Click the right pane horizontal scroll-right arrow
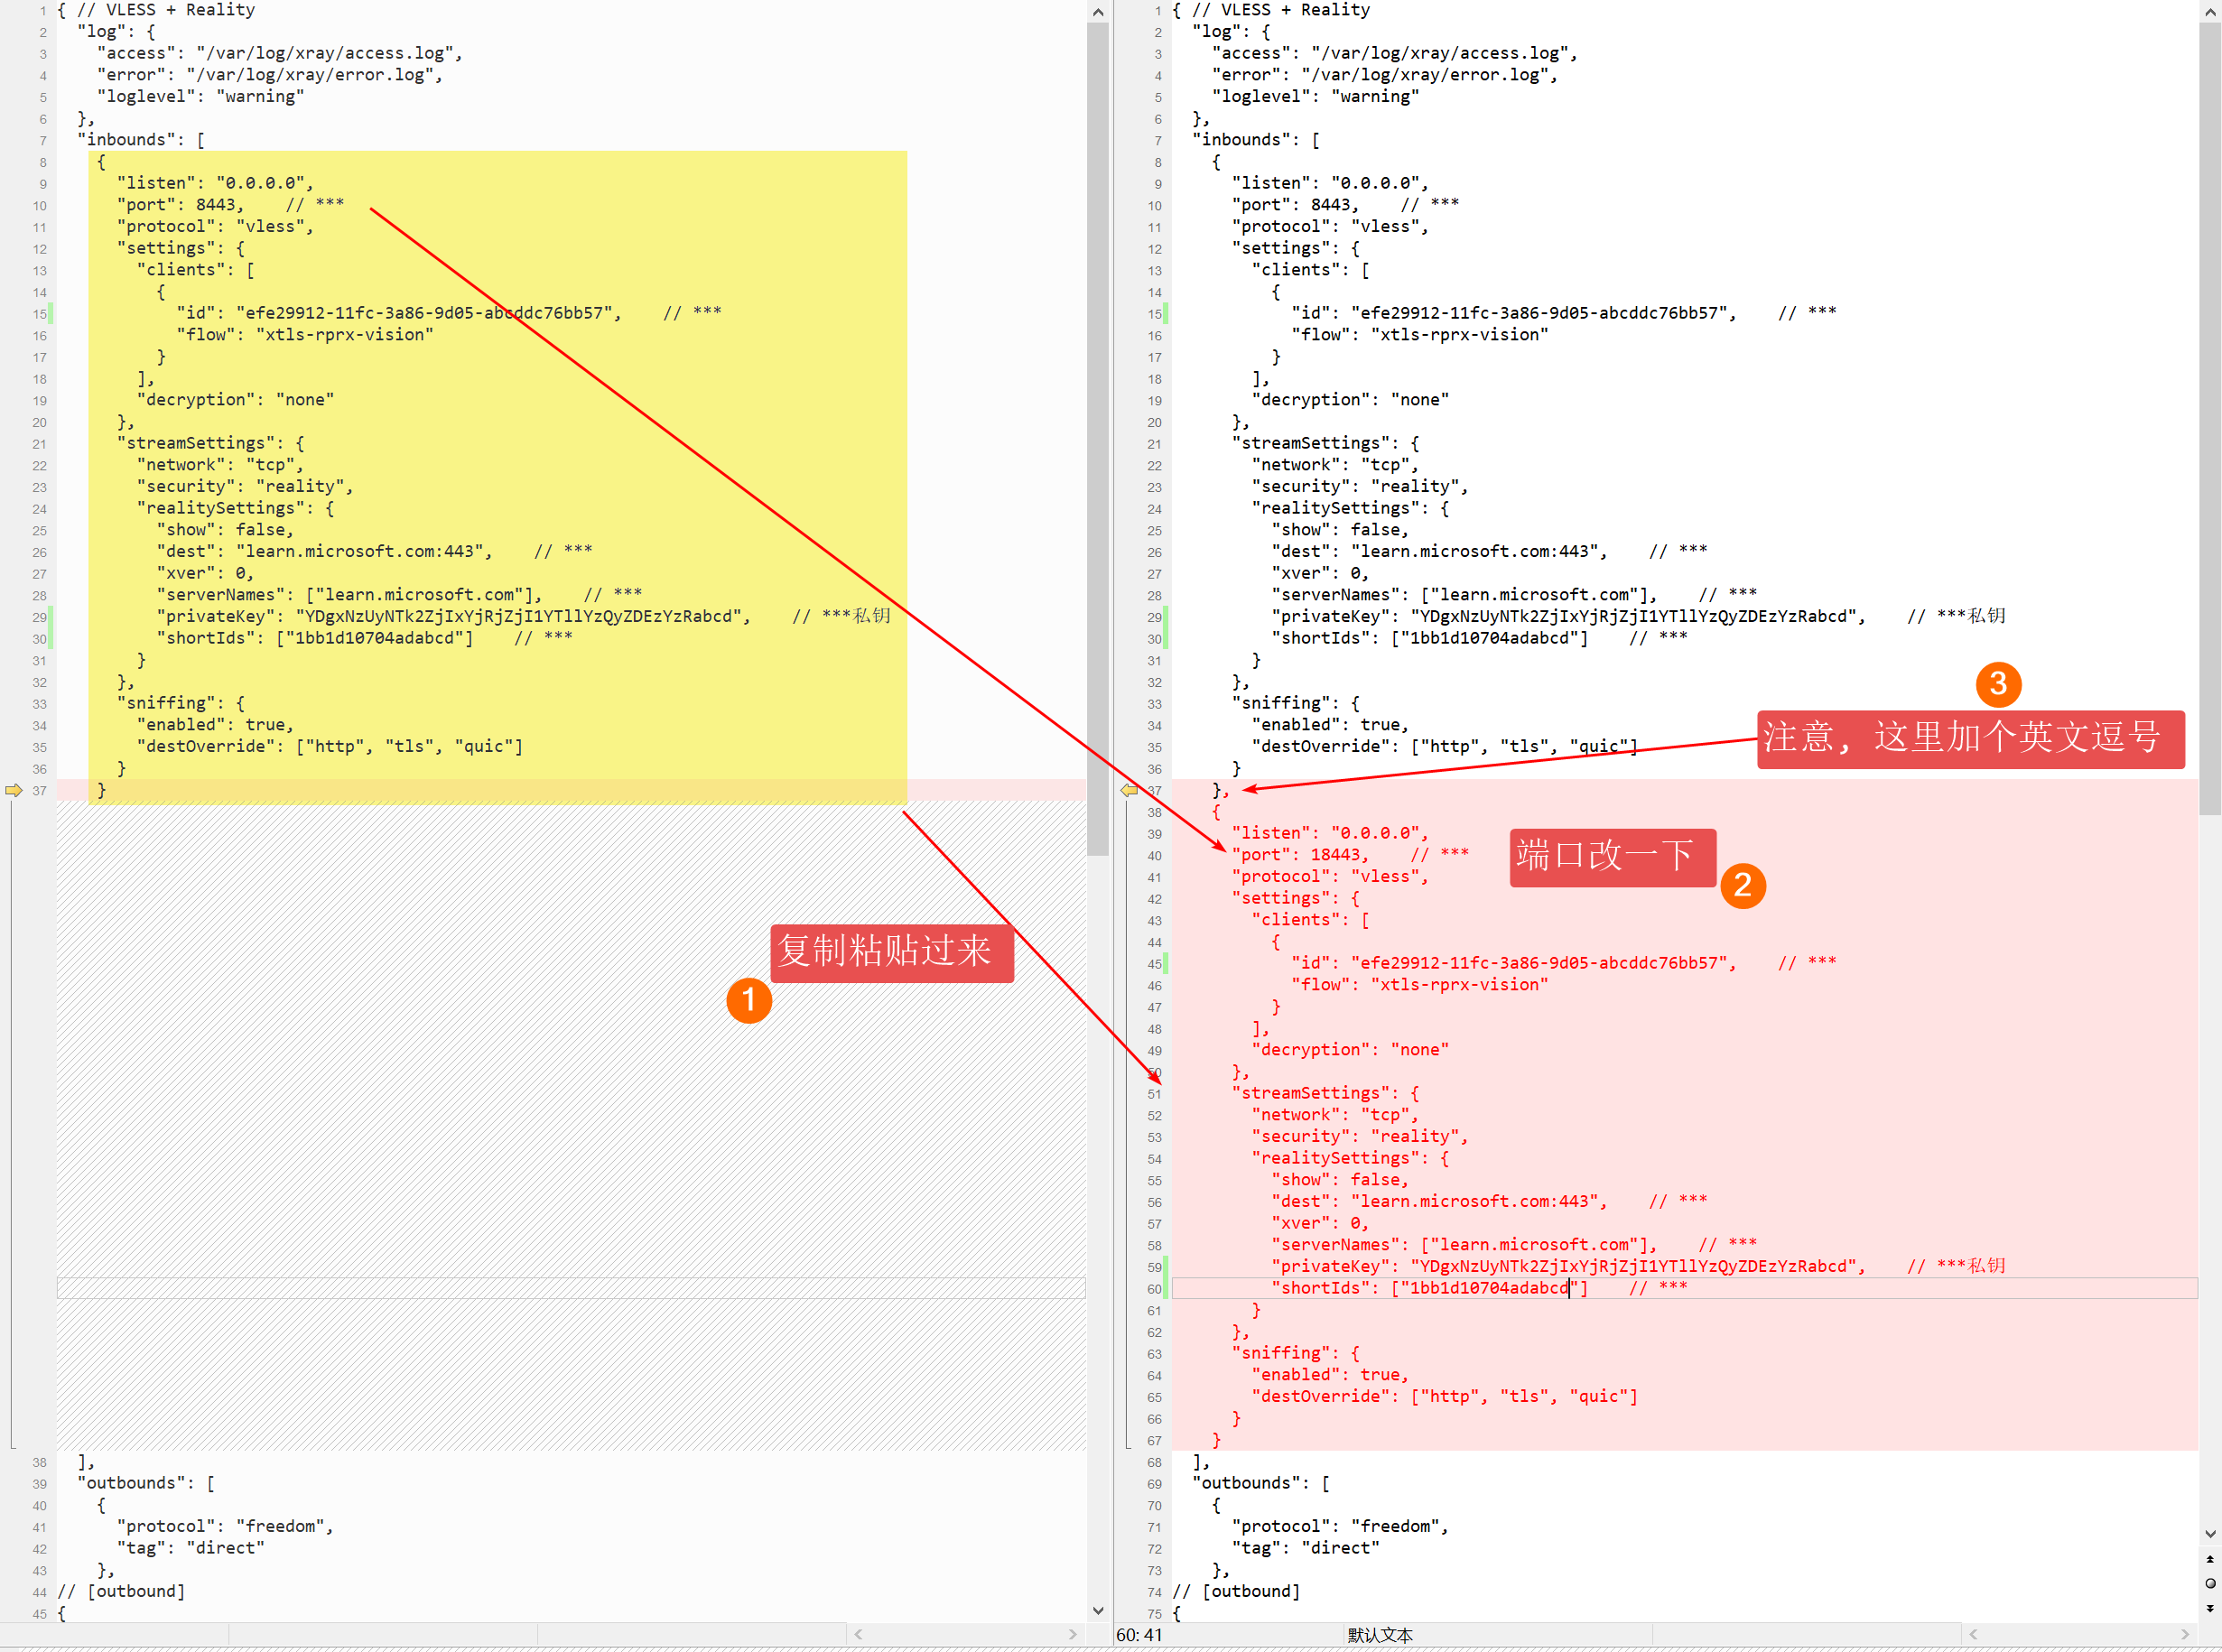This screenshot has height=1652, width=2222. pyautogui.click(x=2185, y=1634)
